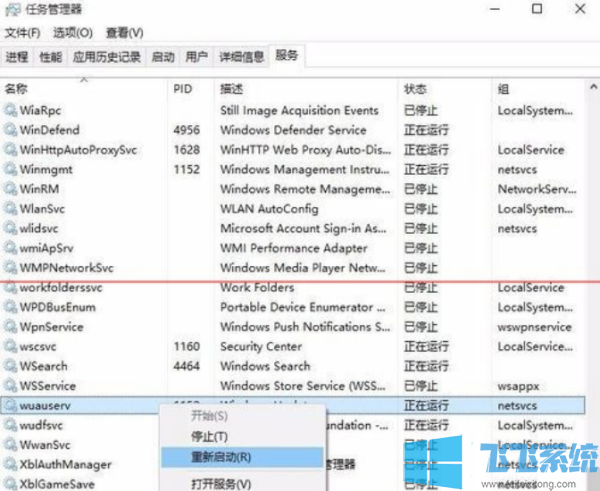Click the 'Work Folders' description
600x491 pixels.
(x=257, y=287)
